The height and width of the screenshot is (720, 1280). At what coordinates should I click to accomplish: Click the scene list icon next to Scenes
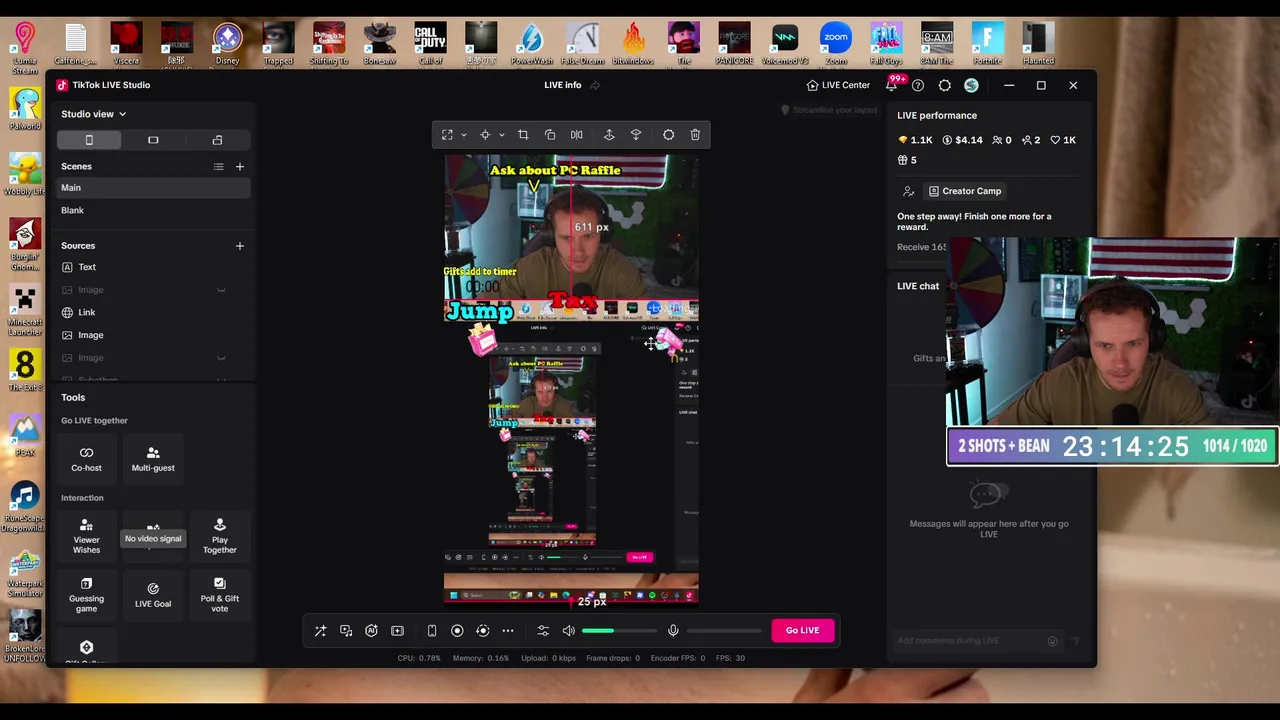218,167
